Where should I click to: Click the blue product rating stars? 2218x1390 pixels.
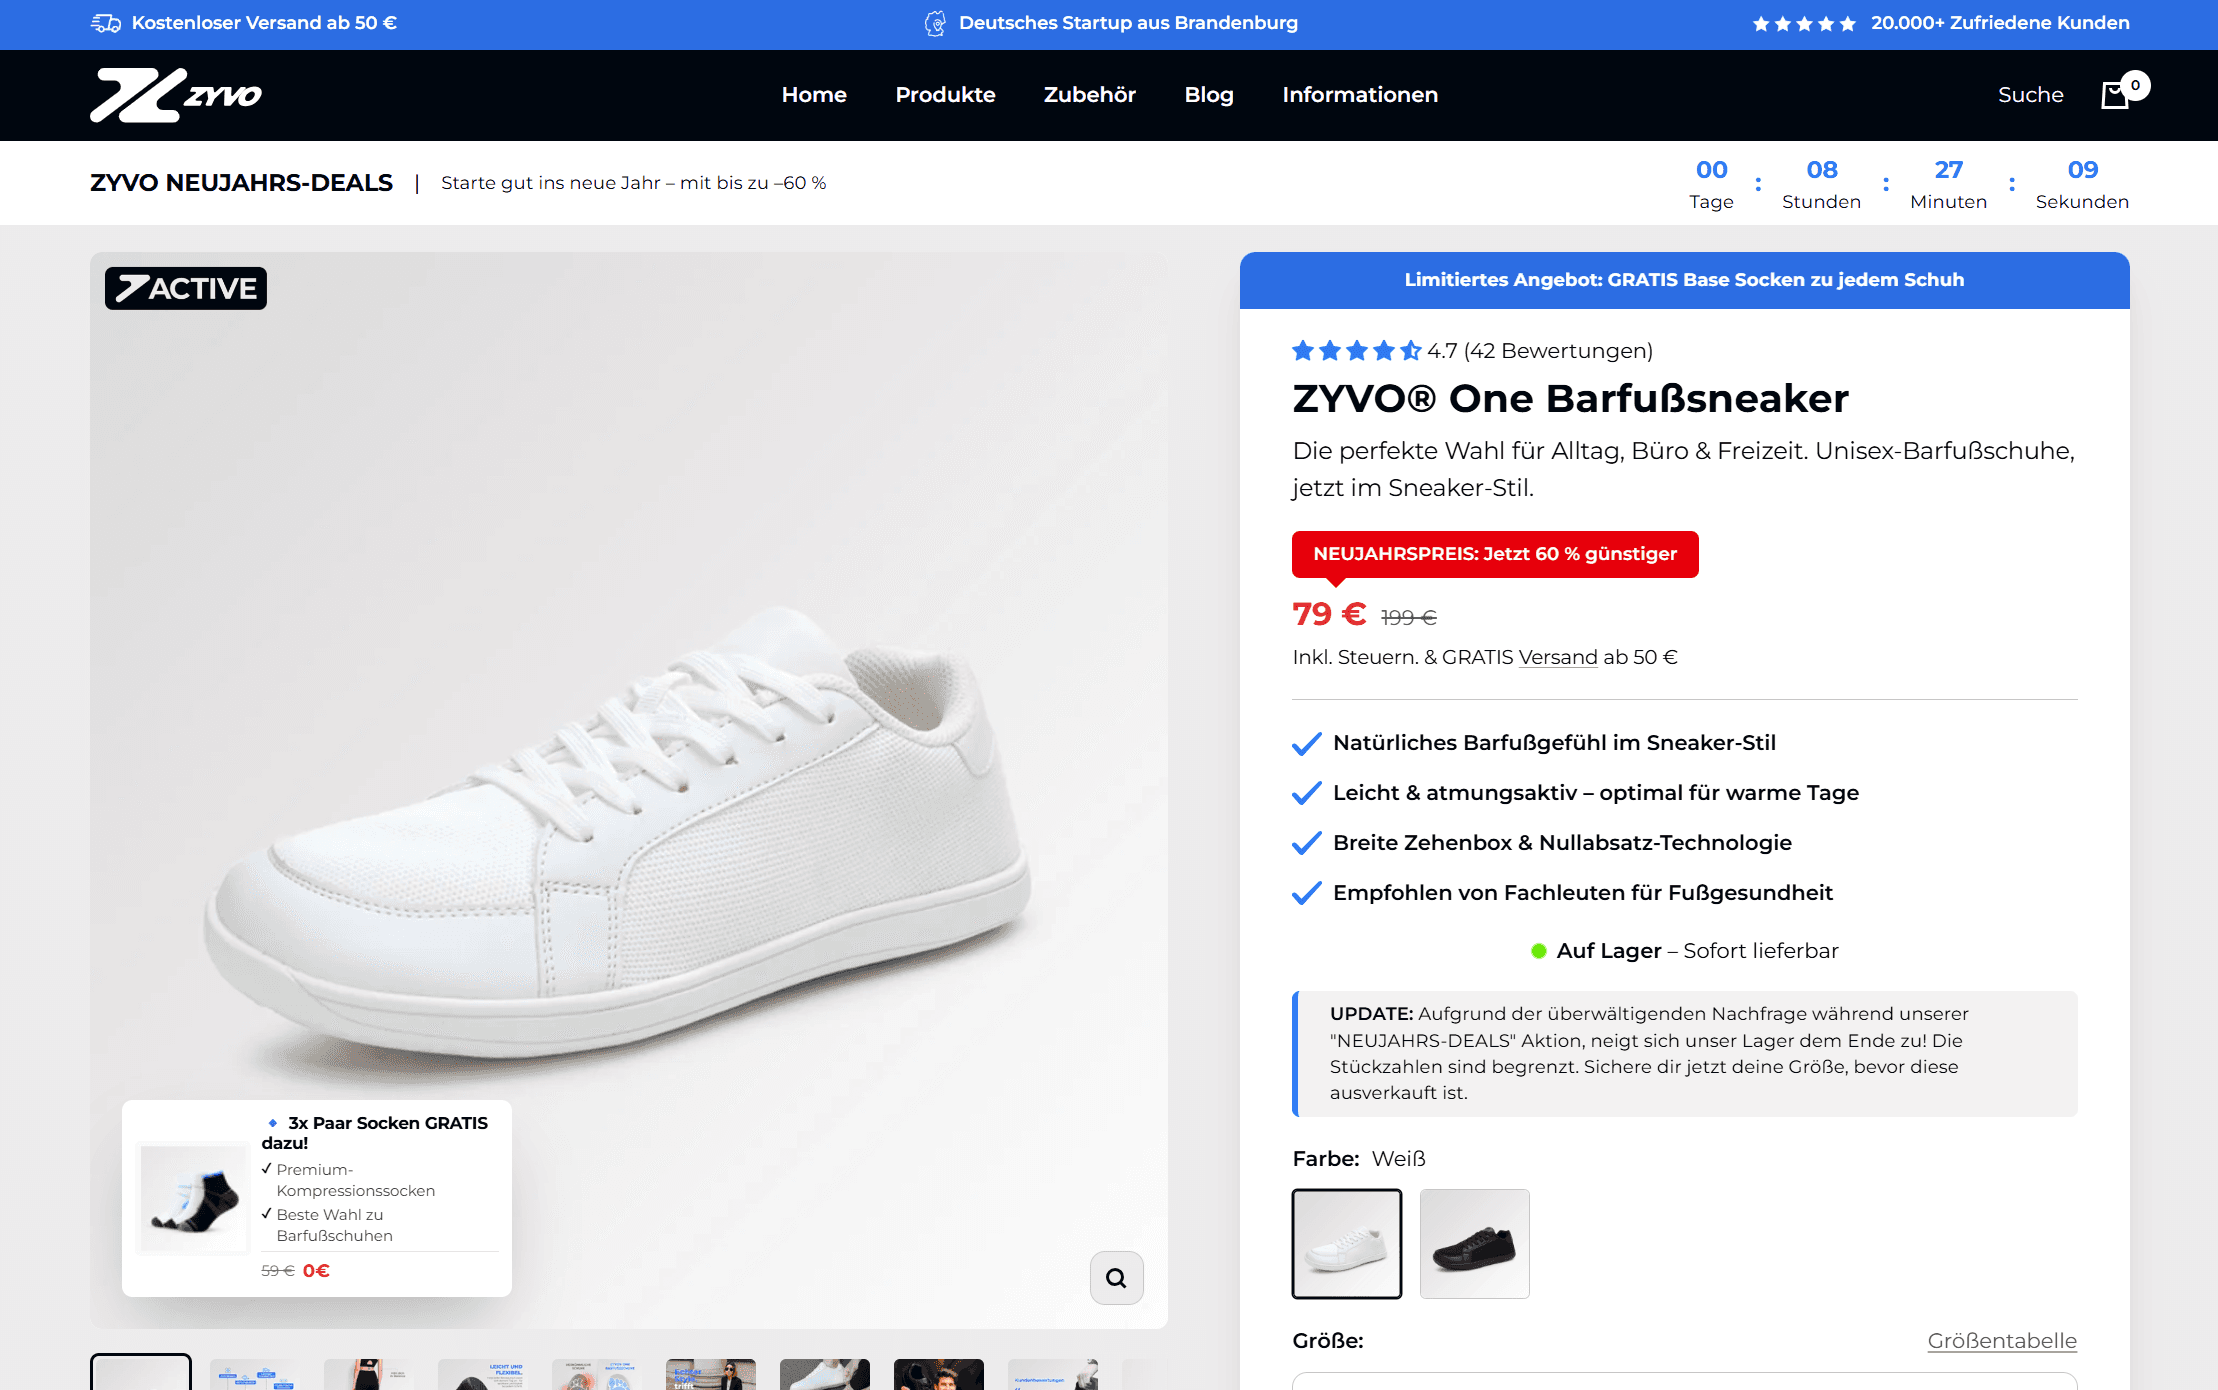(1355, 351)
